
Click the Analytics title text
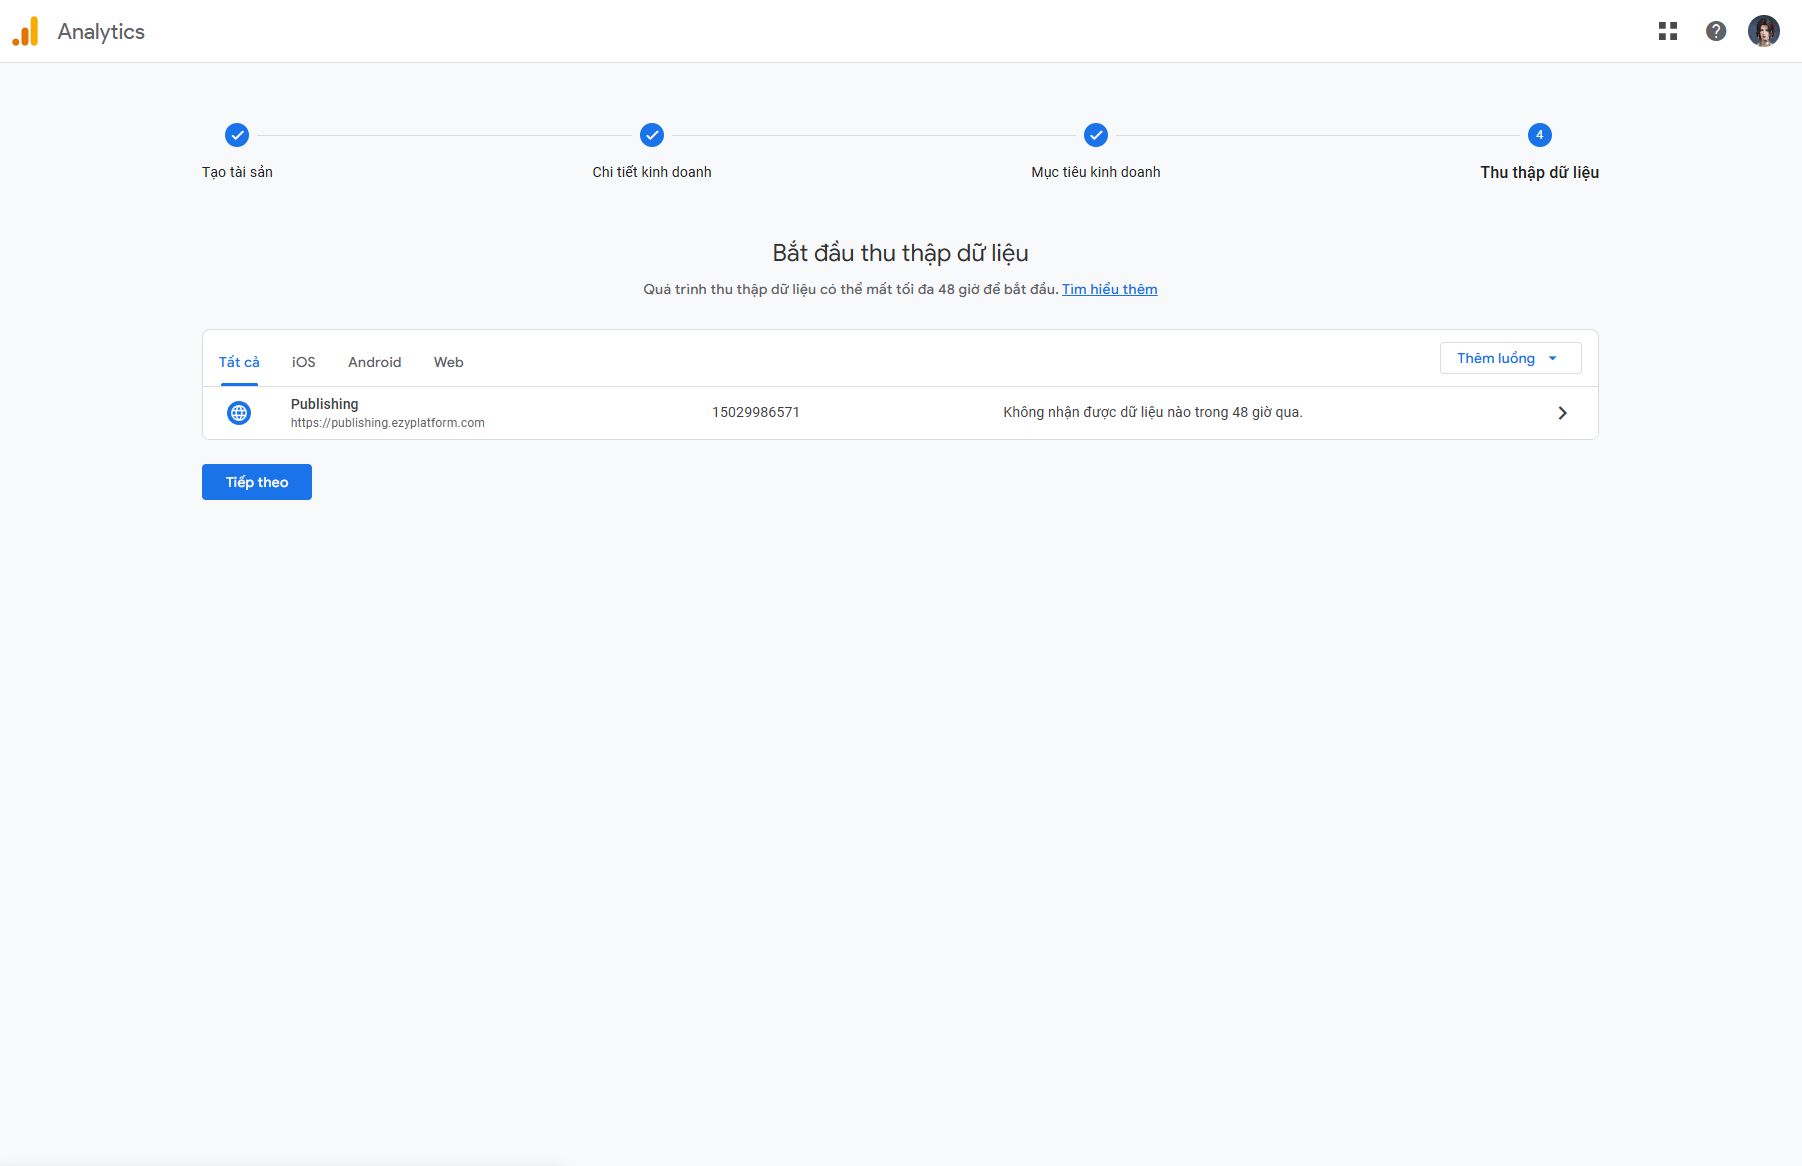(101, 31)
